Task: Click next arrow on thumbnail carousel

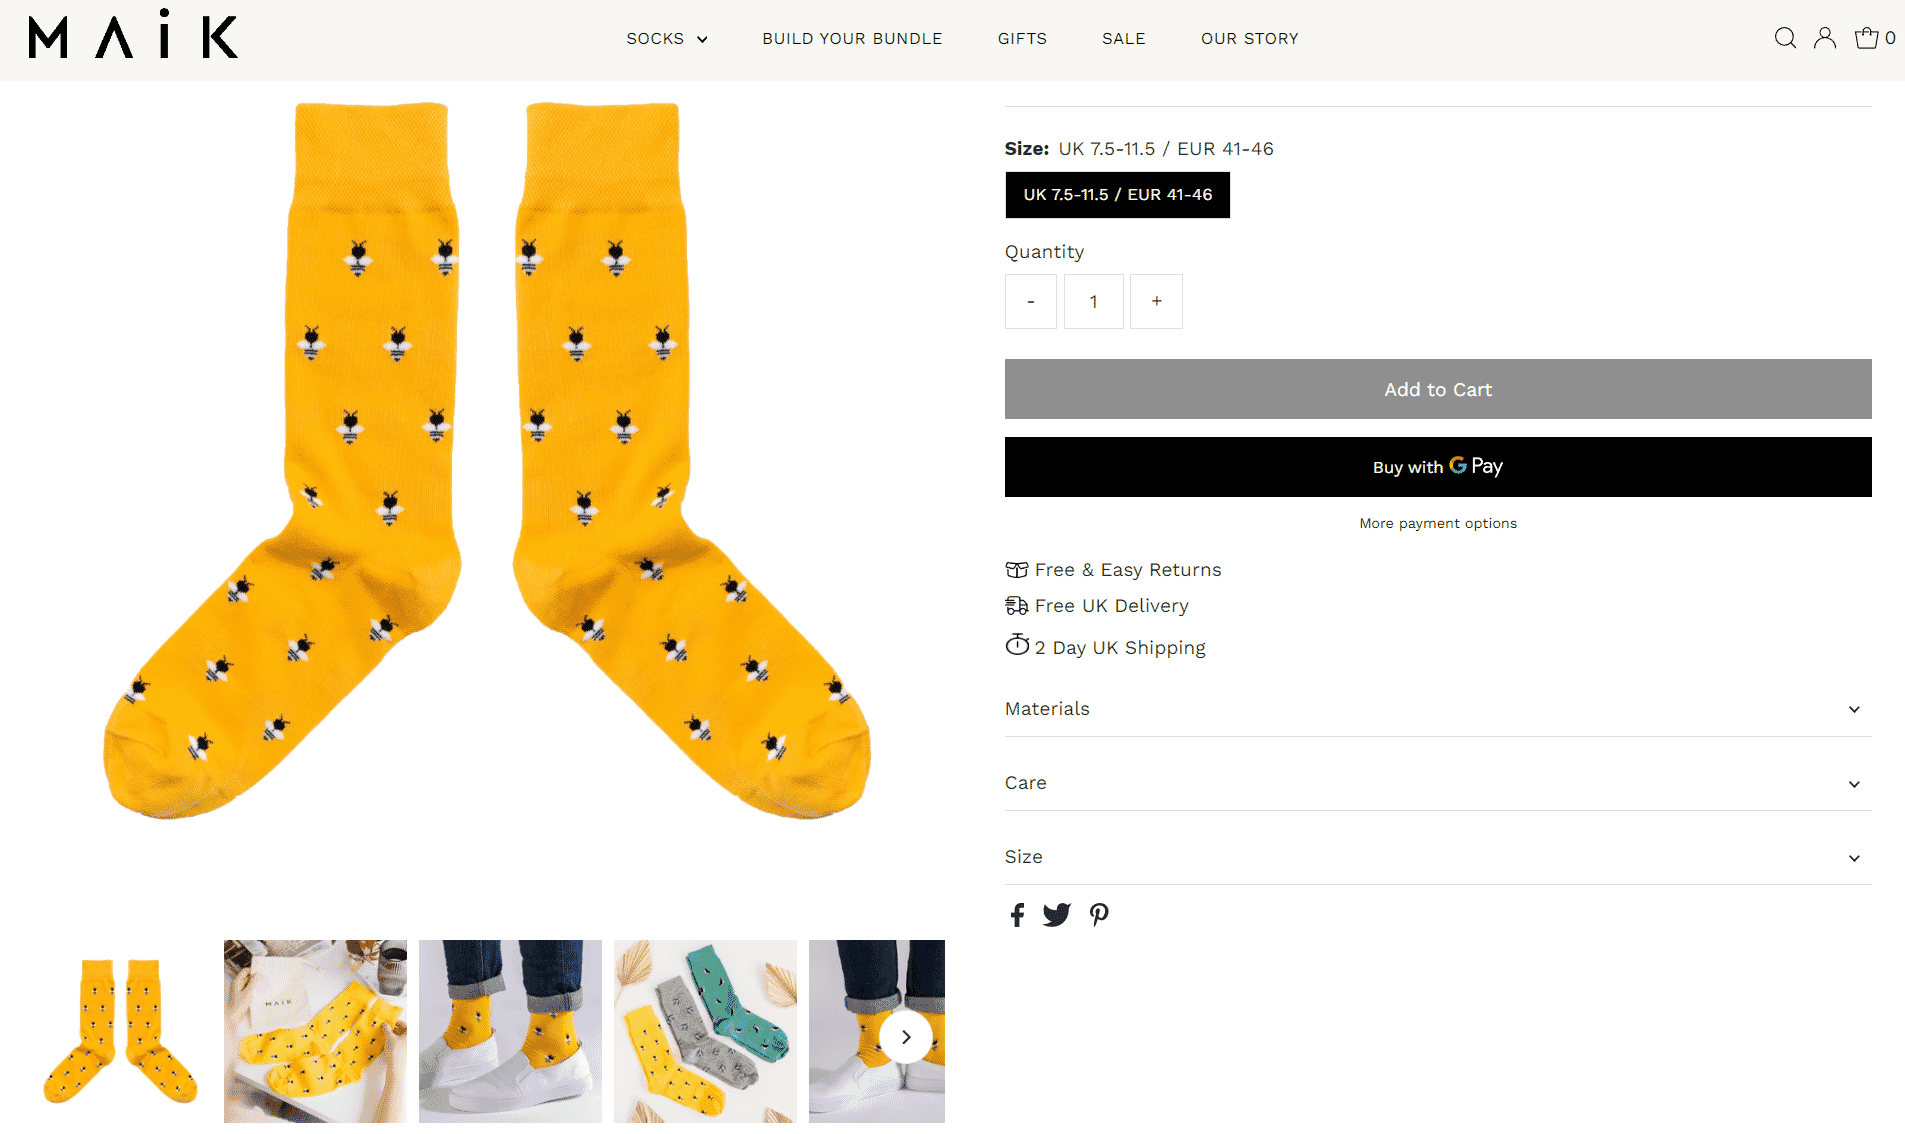Action: coord(906,1037)
